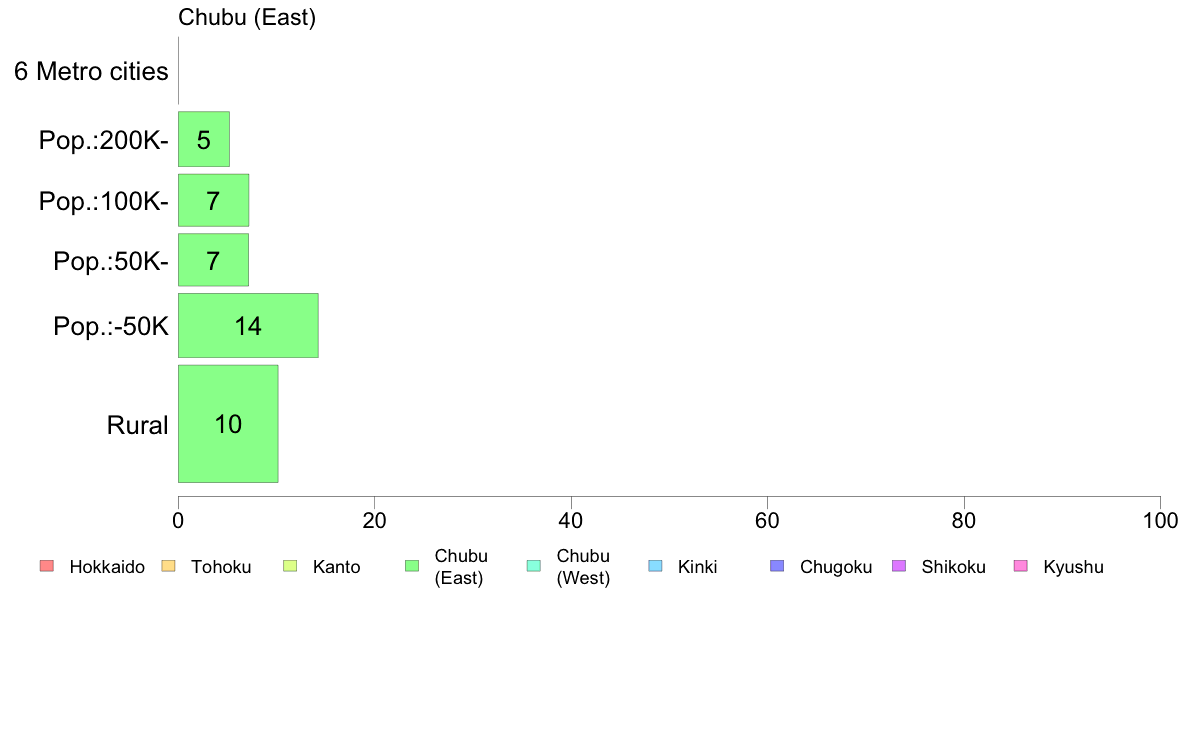Click the Kanto yellow-green legend swatch
The width and height of the screenshot is (1188, 736).
290,566
